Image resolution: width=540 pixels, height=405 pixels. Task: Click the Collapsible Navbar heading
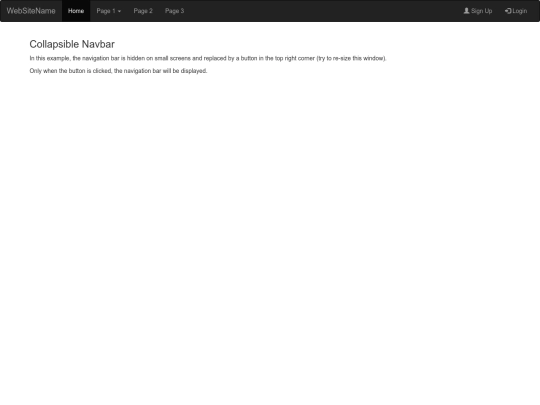72,44
